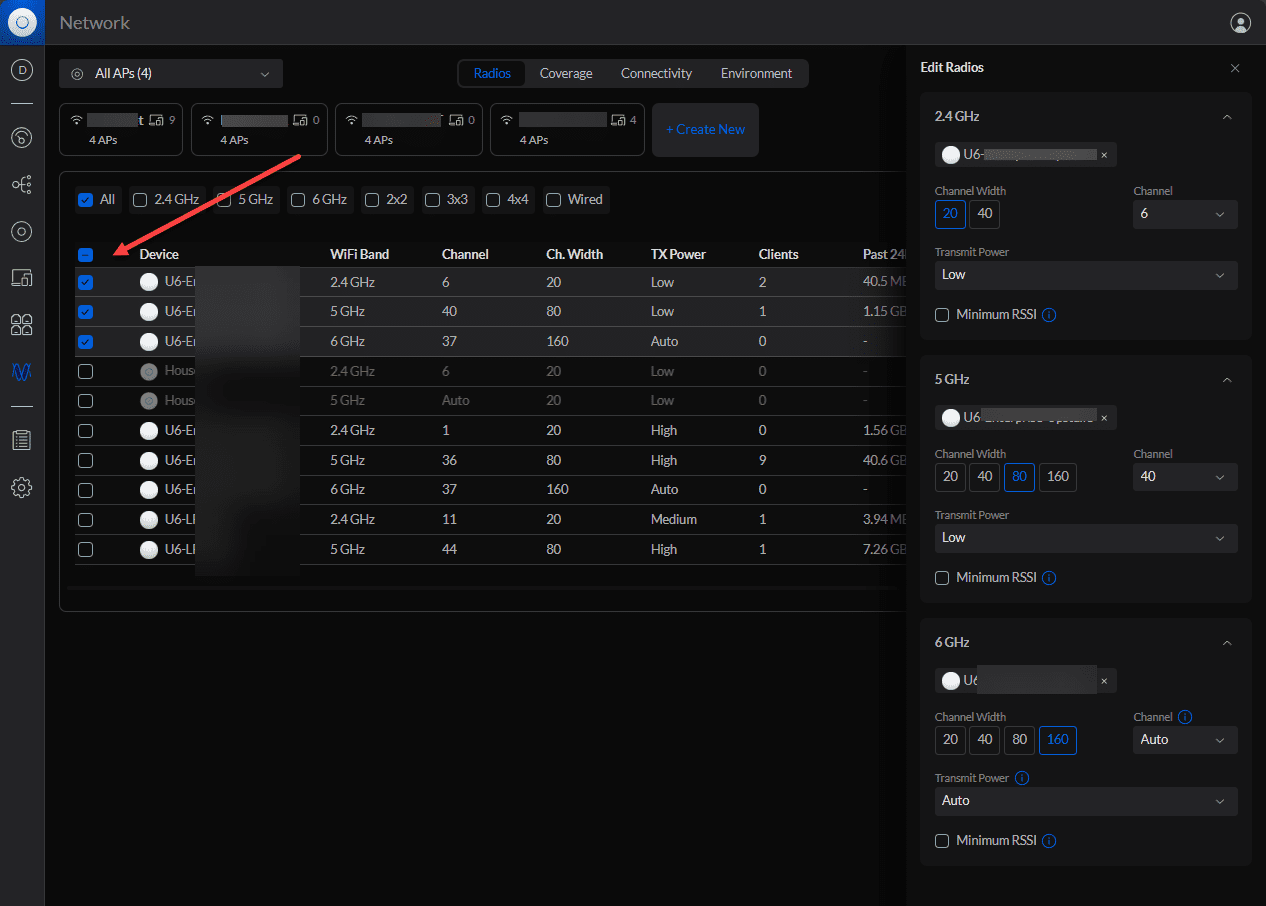
Task: Collapse the 2.4 GHz section
Action: click(x=1227, y=117)
